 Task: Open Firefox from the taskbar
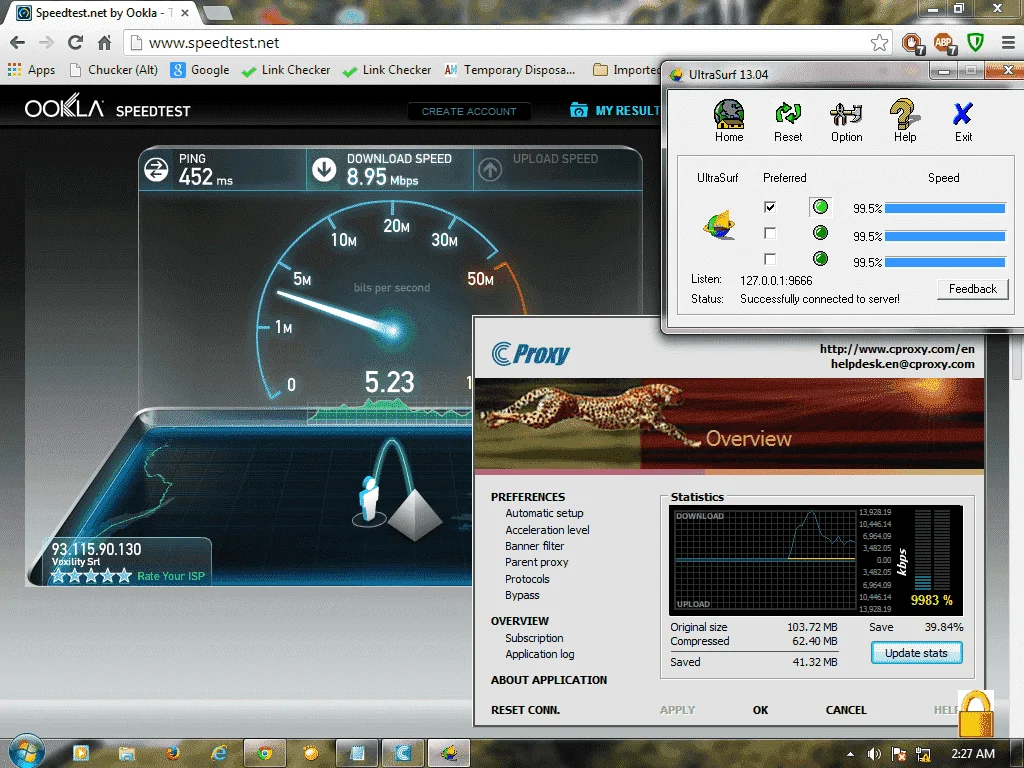point(172,753)
